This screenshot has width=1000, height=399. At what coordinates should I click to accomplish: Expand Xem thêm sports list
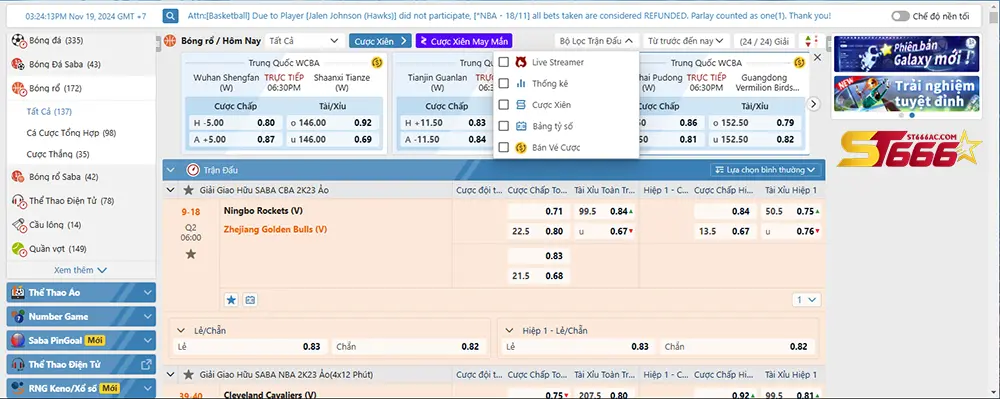coord(80,270)
